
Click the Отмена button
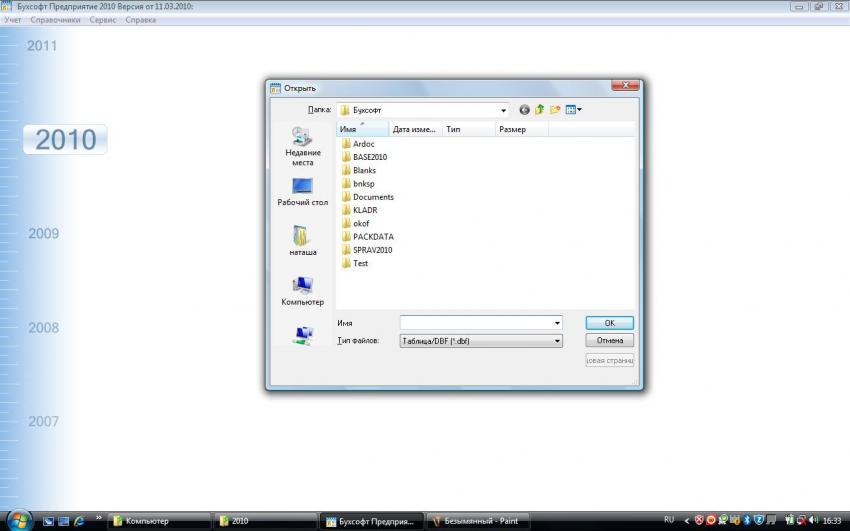pos(609,340)
